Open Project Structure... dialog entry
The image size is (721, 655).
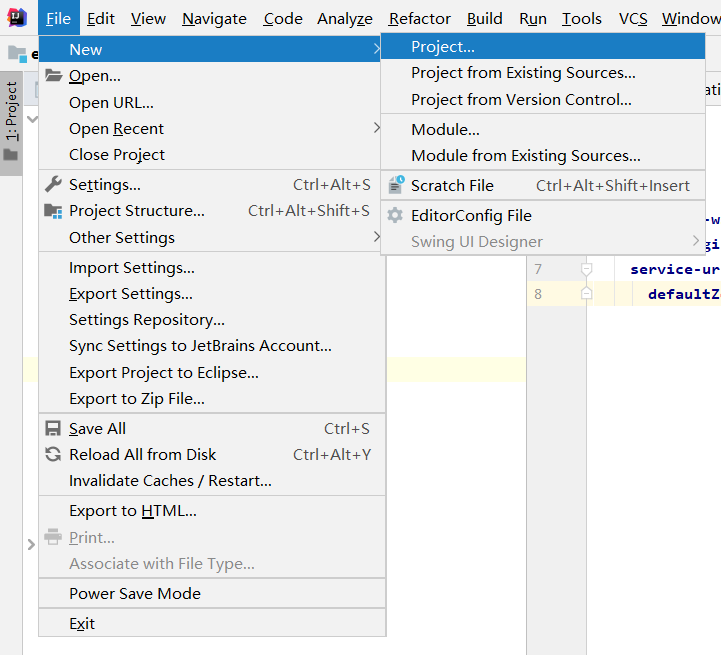point(210,211)
